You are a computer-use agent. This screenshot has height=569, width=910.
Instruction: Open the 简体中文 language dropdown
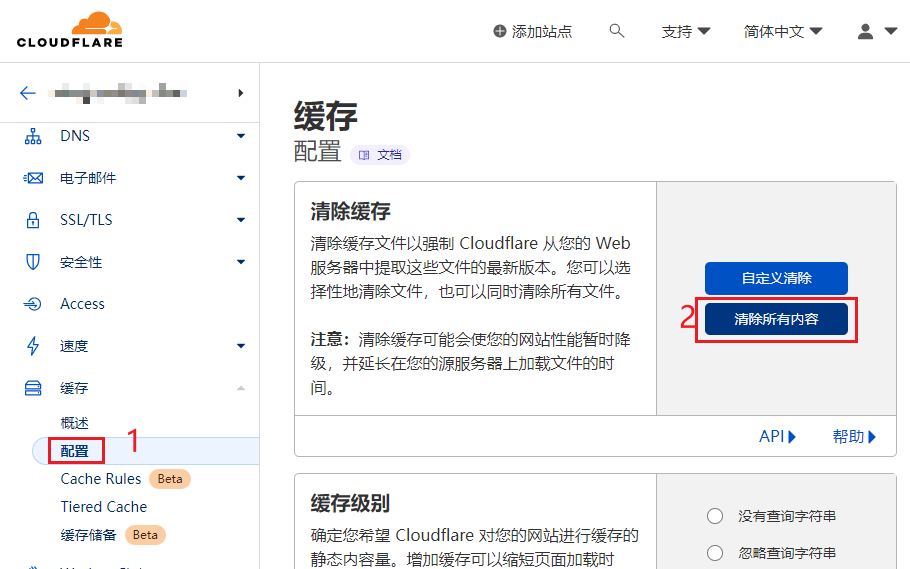pyautogui.click(x=783, y=31)
